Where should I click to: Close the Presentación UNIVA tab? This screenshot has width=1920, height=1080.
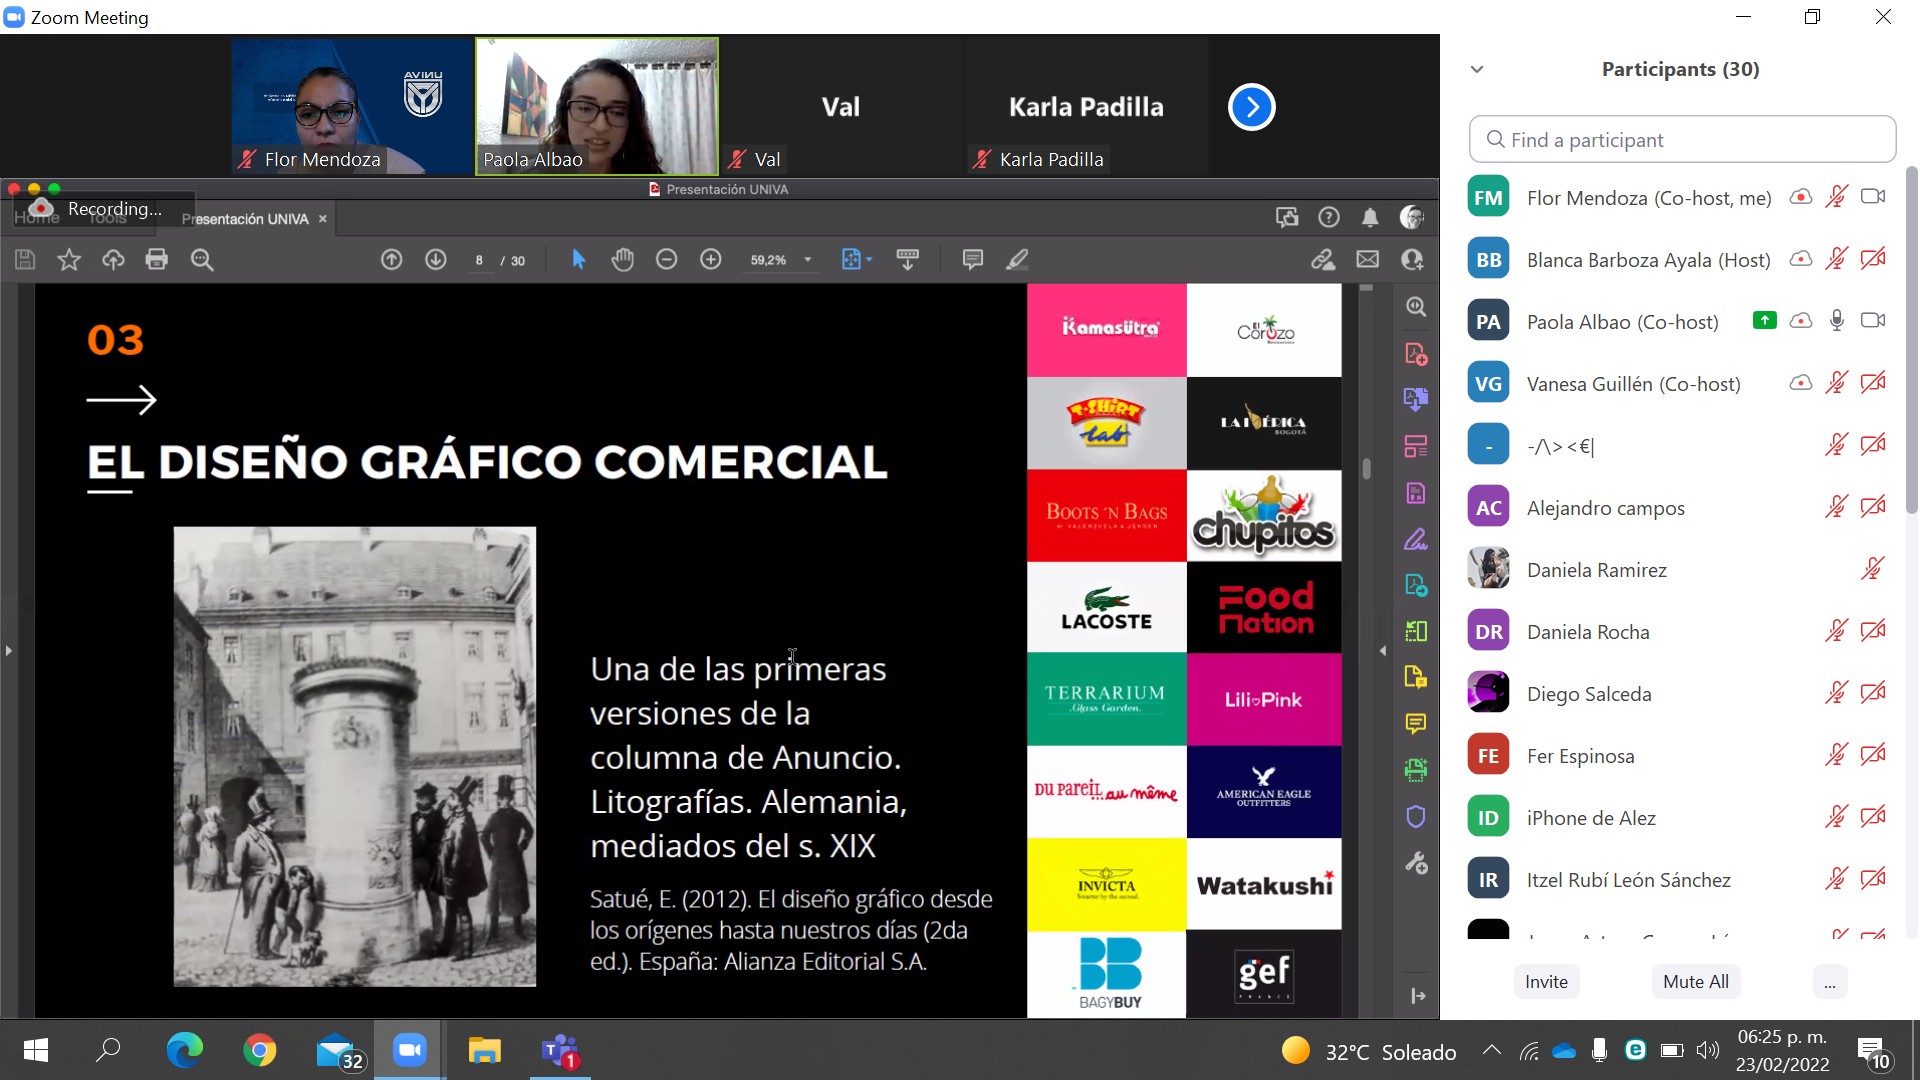point(323,219)
